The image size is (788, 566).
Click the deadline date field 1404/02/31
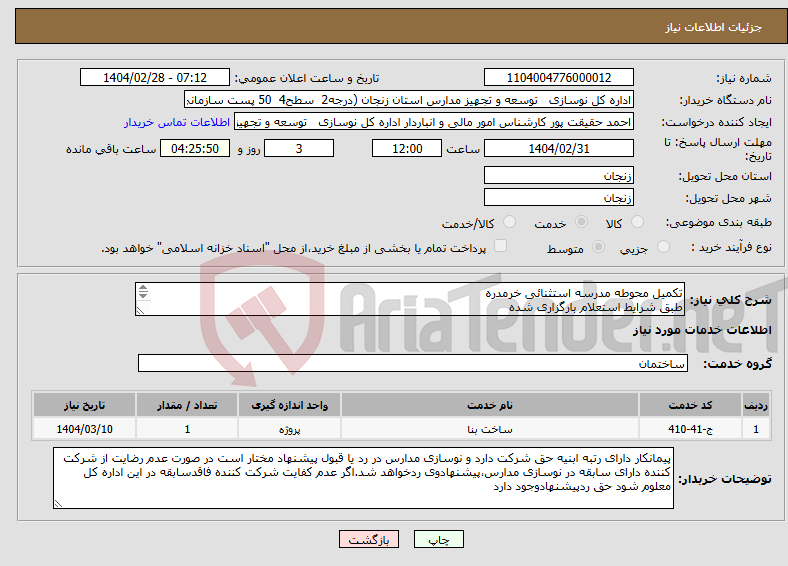pyautogui.click(x=558, y=148)
